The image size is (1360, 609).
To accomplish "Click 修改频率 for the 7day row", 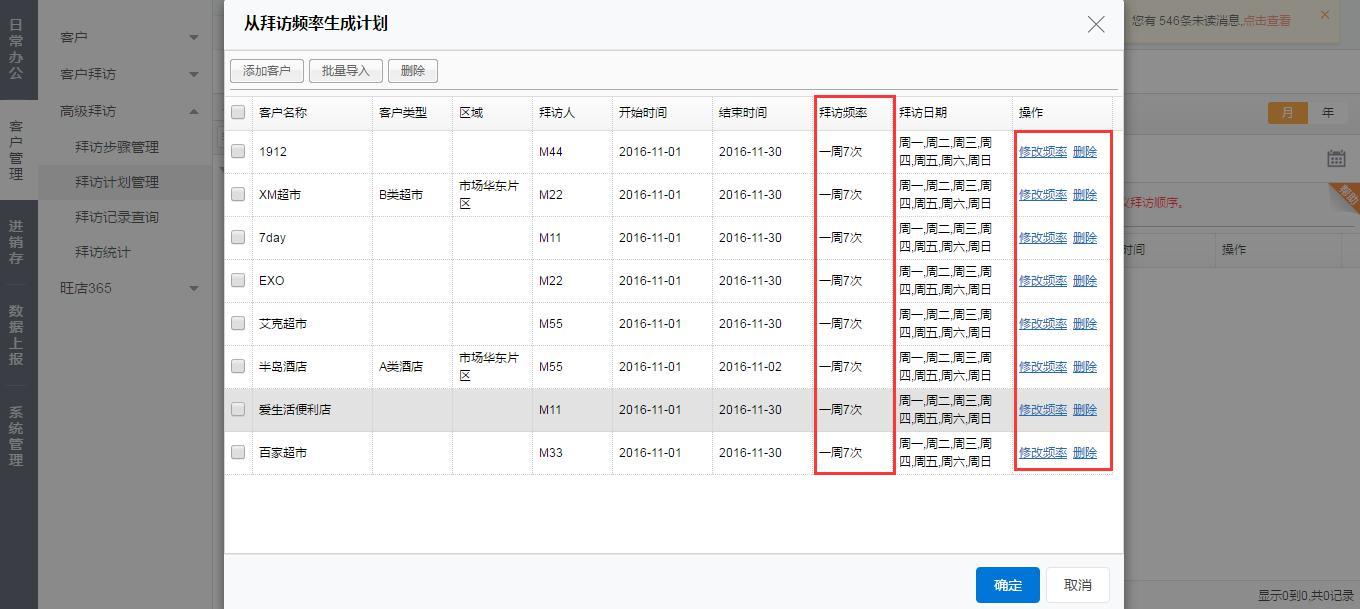I will (x=1042, y=238).
